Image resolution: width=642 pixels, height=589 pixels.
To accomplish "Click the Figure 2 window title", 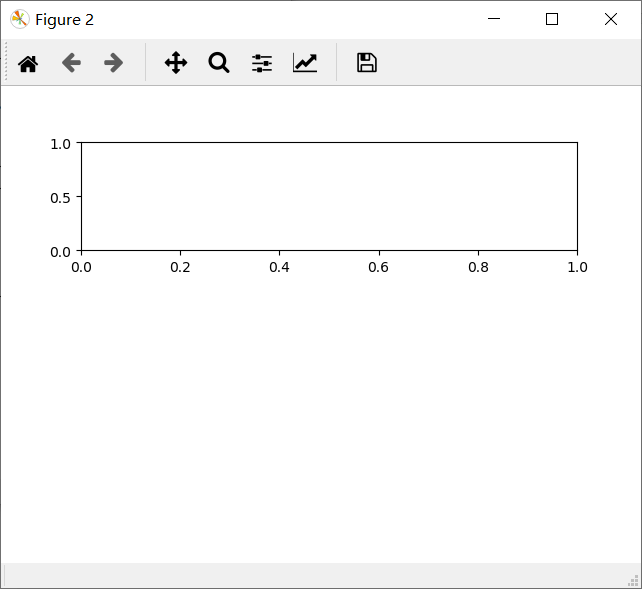I will tap(65, 20).
